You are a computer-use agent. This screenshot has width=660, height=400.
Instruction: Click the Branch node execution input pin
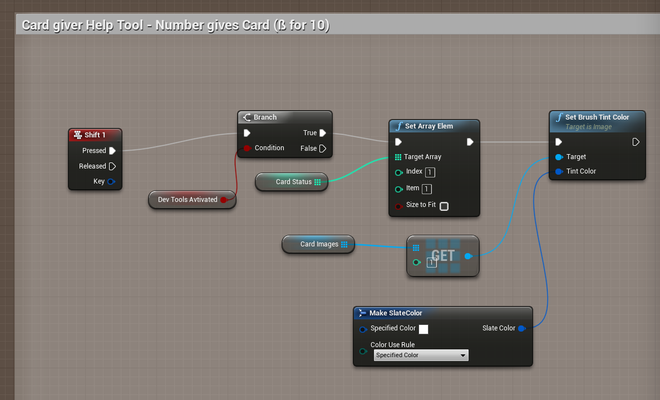pyautogui.click(x=247, y=133)
